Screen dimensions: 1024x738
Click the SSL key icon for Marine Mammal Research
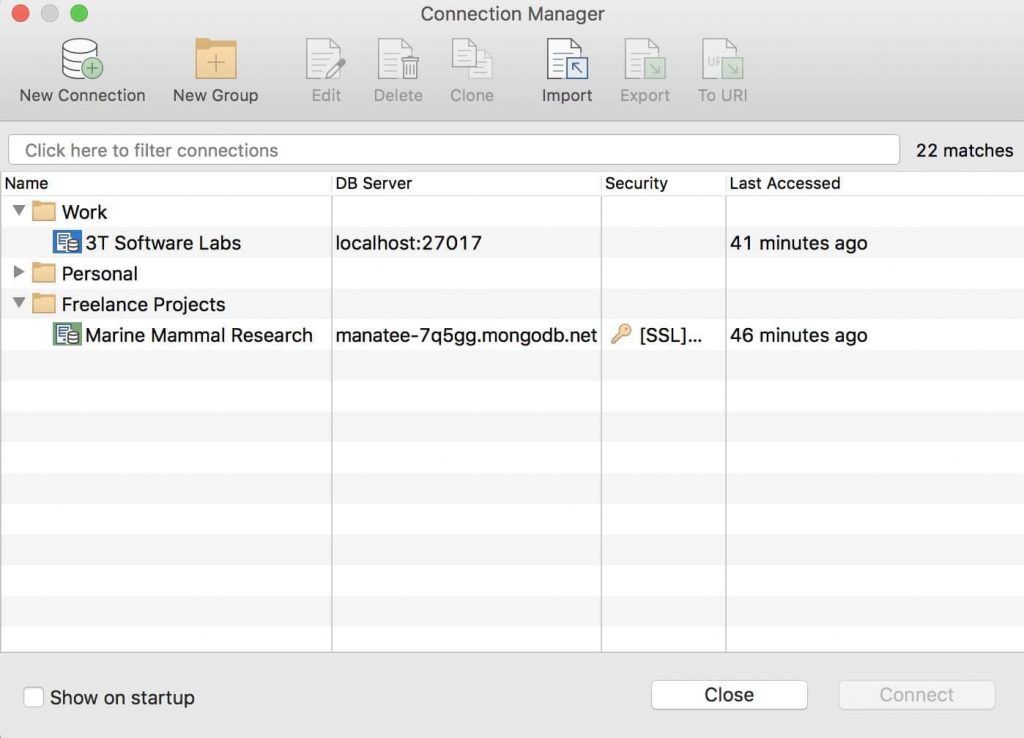click(621, 335)
